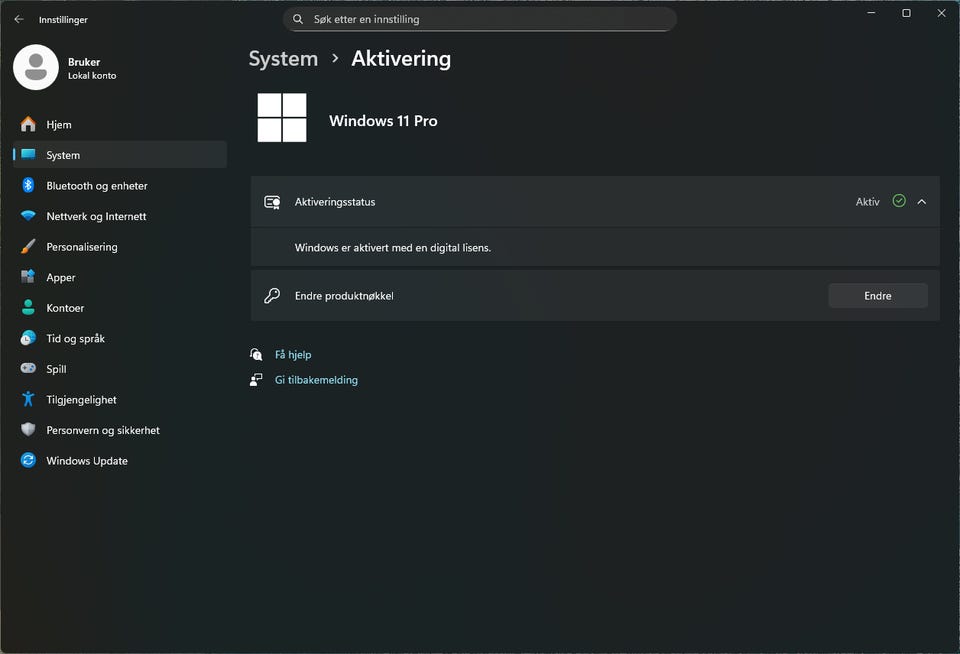Image resolution: width=960 pixels, height=654 pixels.
Task: Click the Bruker account name
Action: 84,62
